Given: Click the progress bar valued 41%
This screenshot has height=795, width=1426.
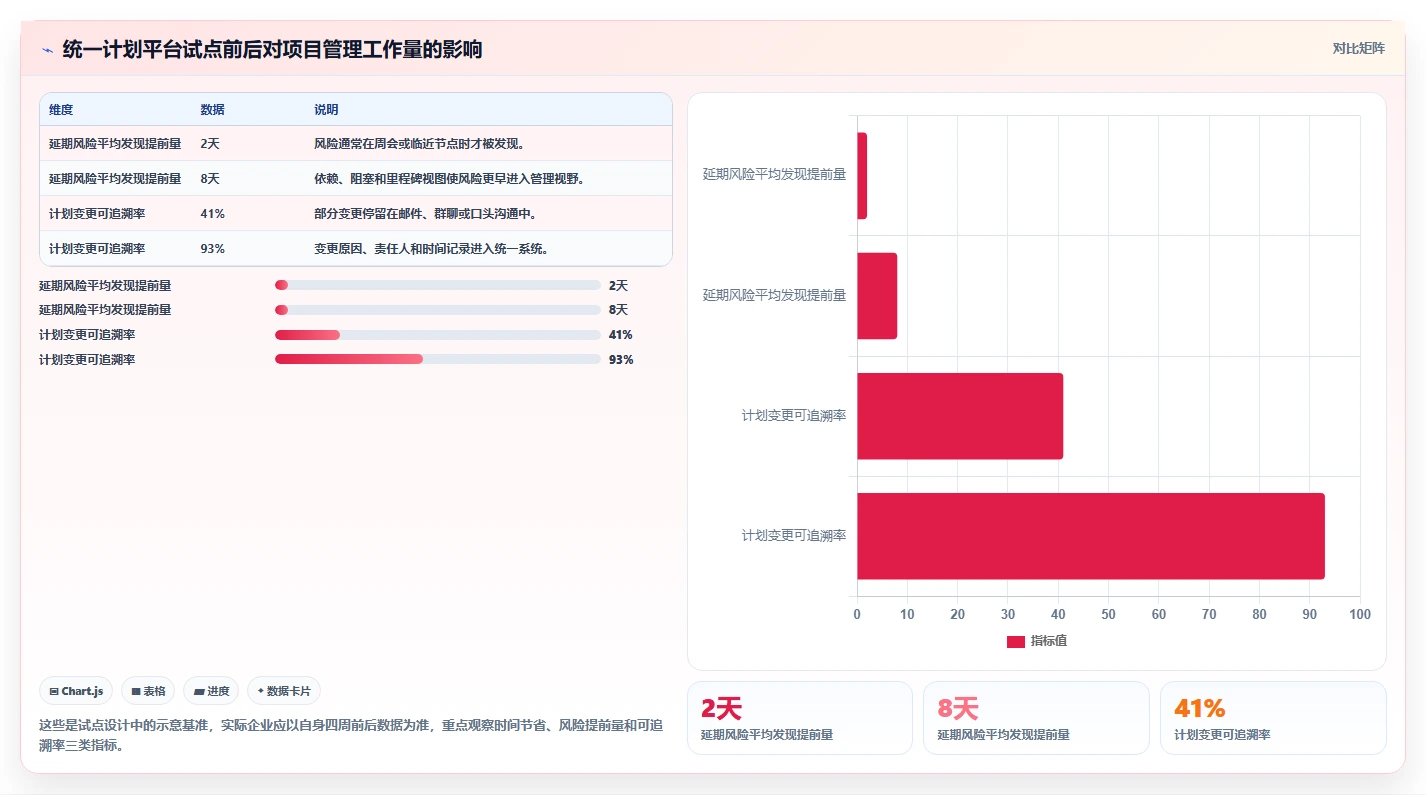Looking at the screenshot, I should tap(438, 335).
